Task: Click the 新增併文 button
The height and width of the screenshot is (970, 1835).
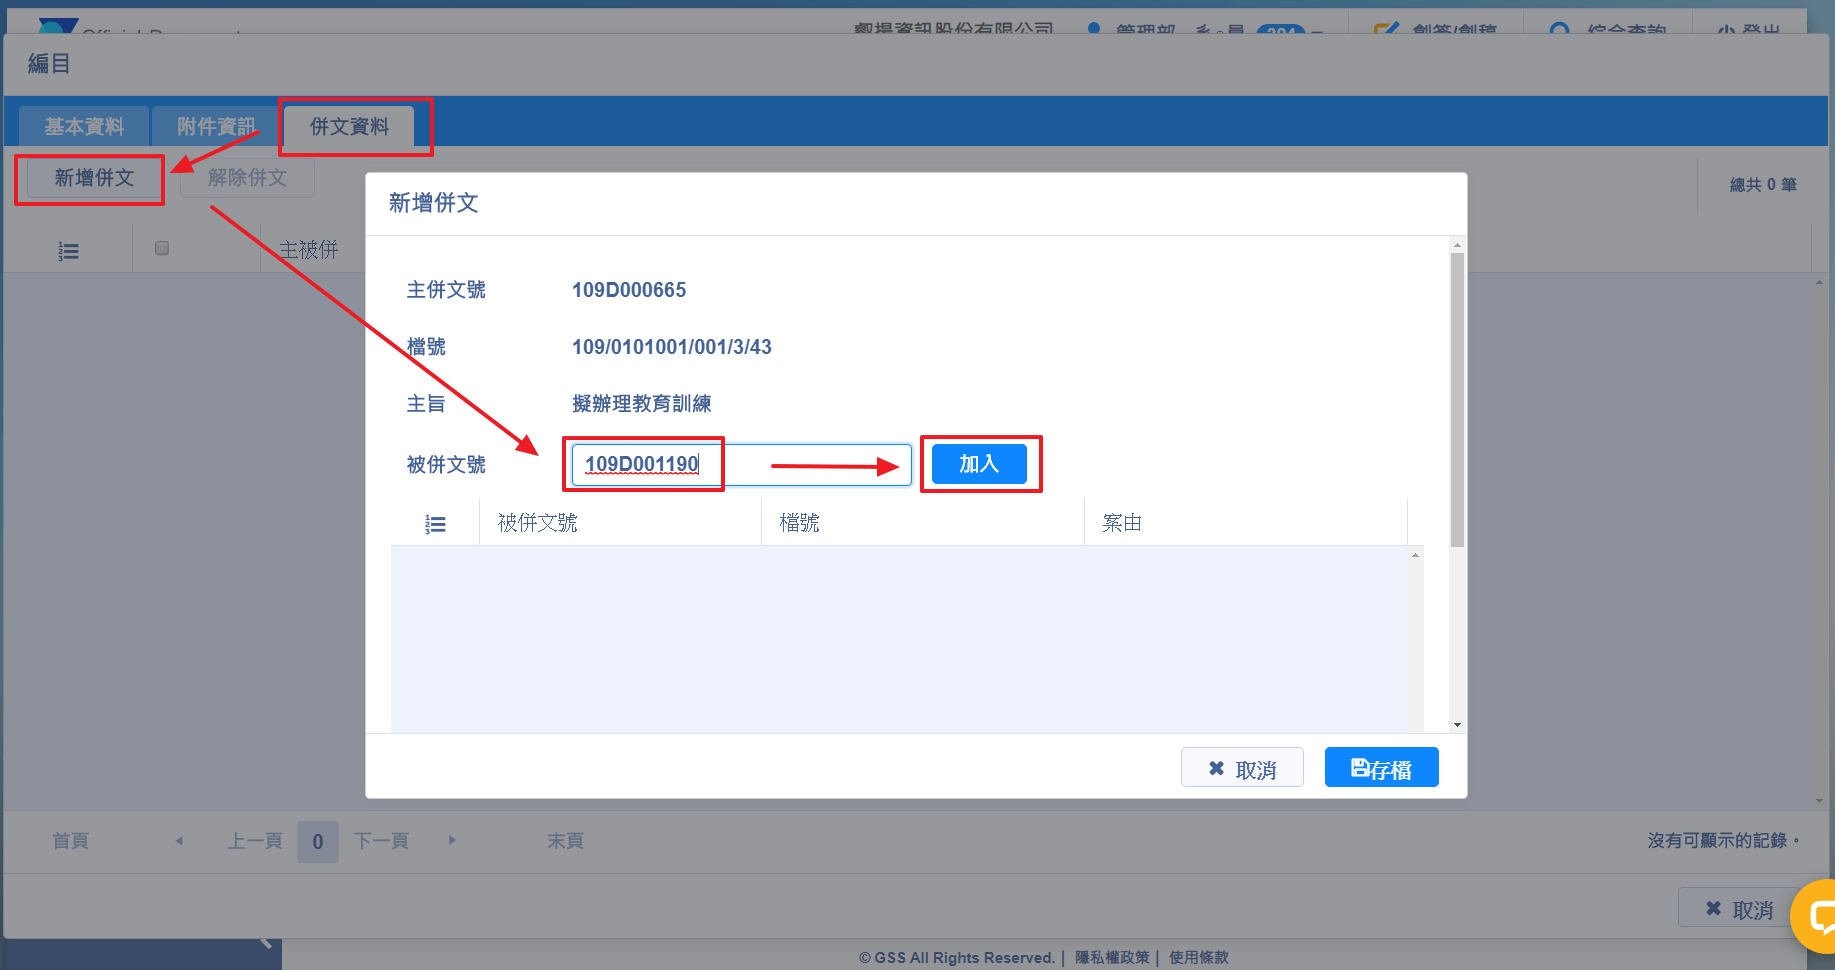Action: 94,178
